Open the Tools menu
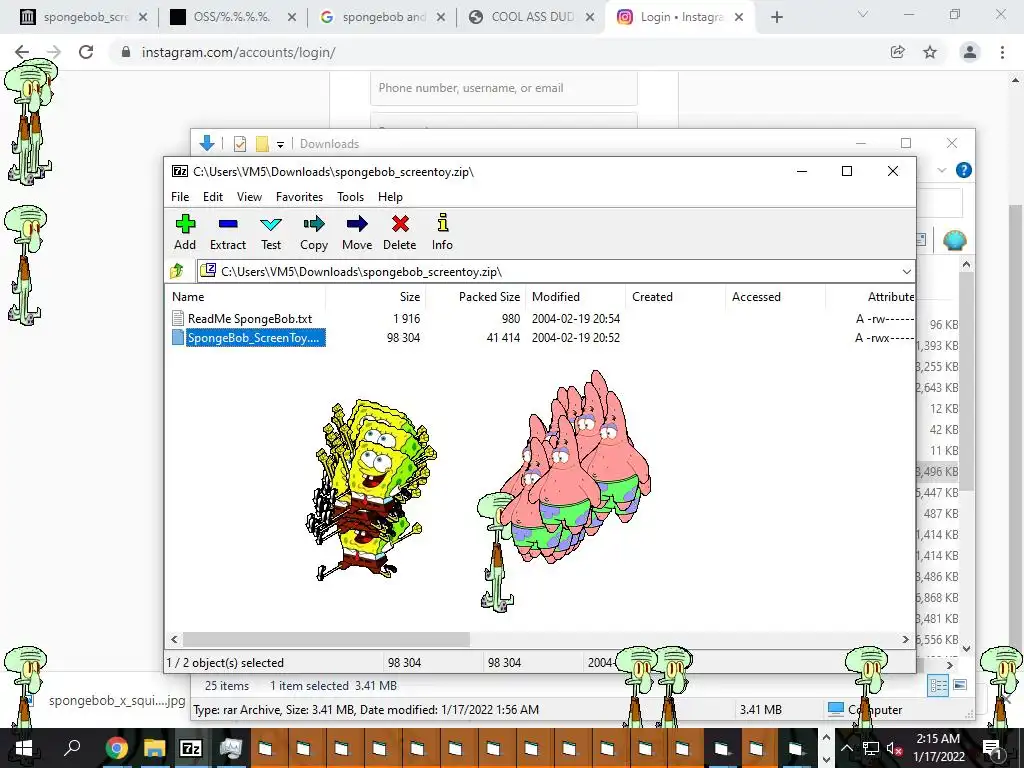Screen dimensions: 1024x768 [x=350, y=197]
